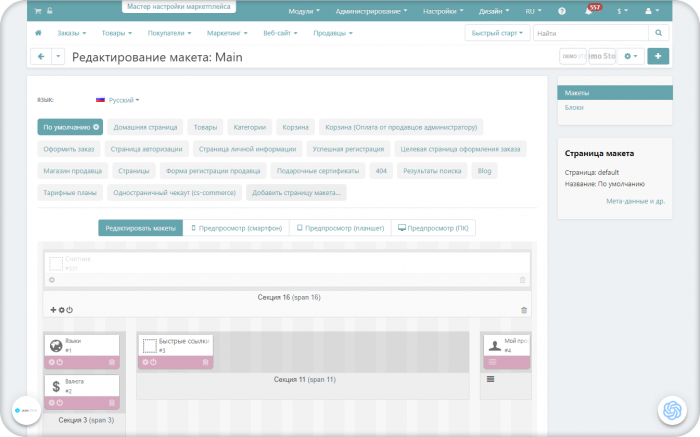Open the Заказы menu

click(71, 33)
